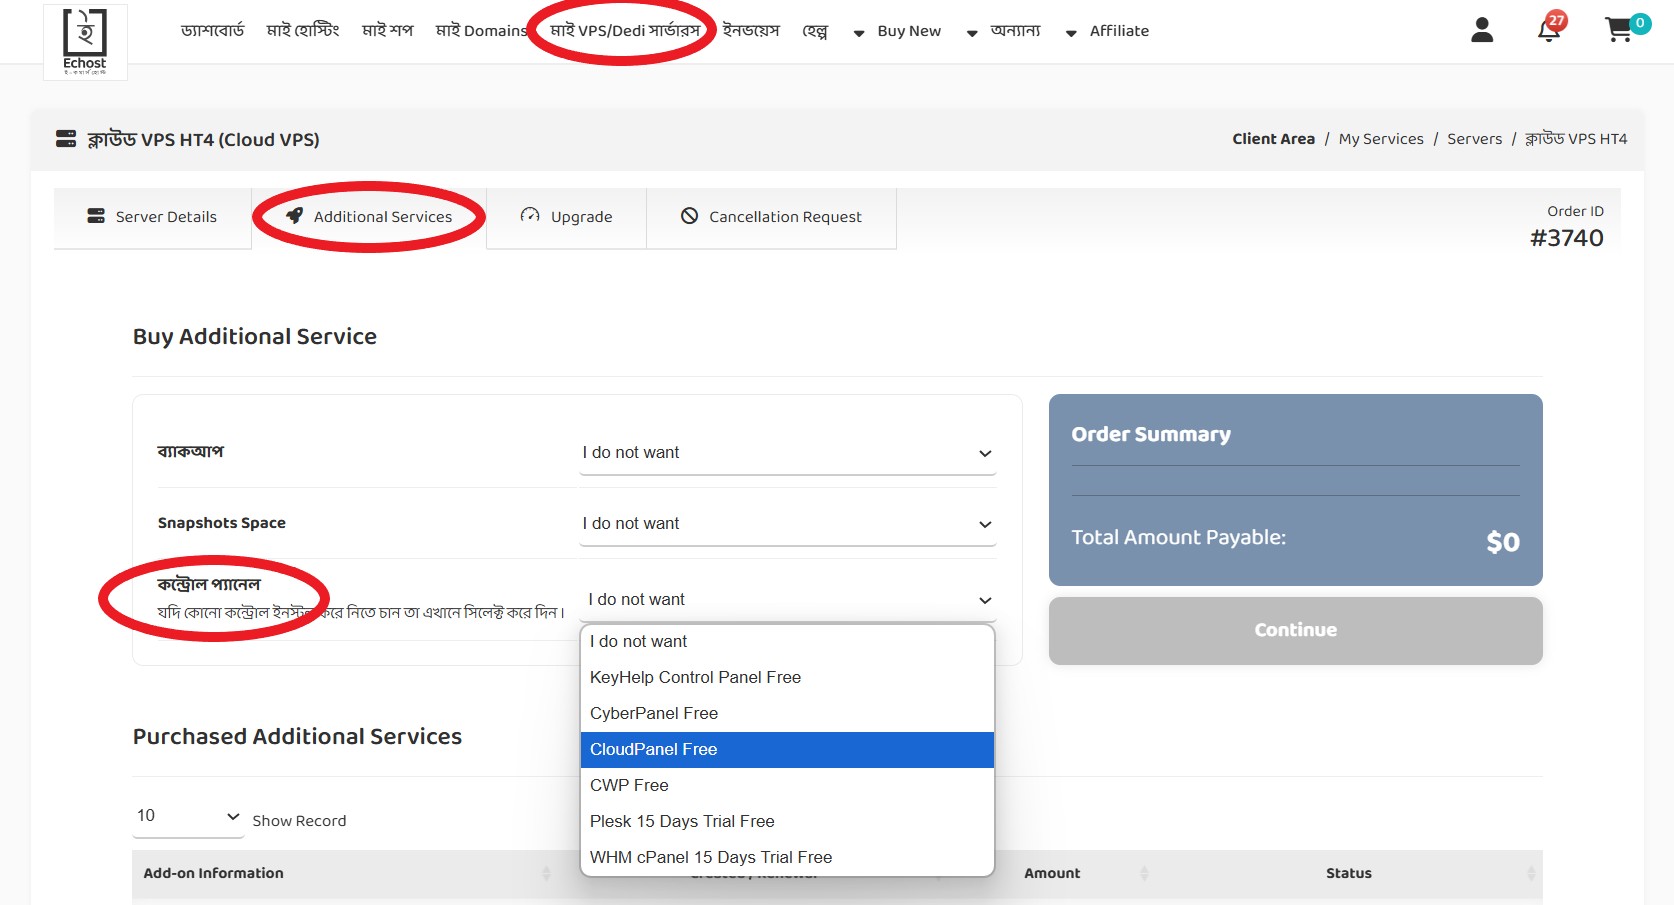1674x905 pixels.
Task: Click the gauge icon on Upgrade tab
Action: [x=530, y=216]
